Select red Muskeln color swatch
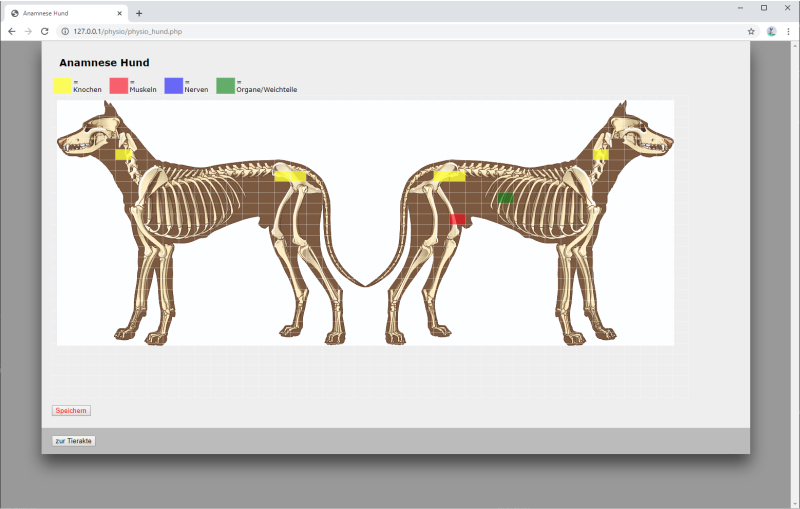 [x=118, y=86]
